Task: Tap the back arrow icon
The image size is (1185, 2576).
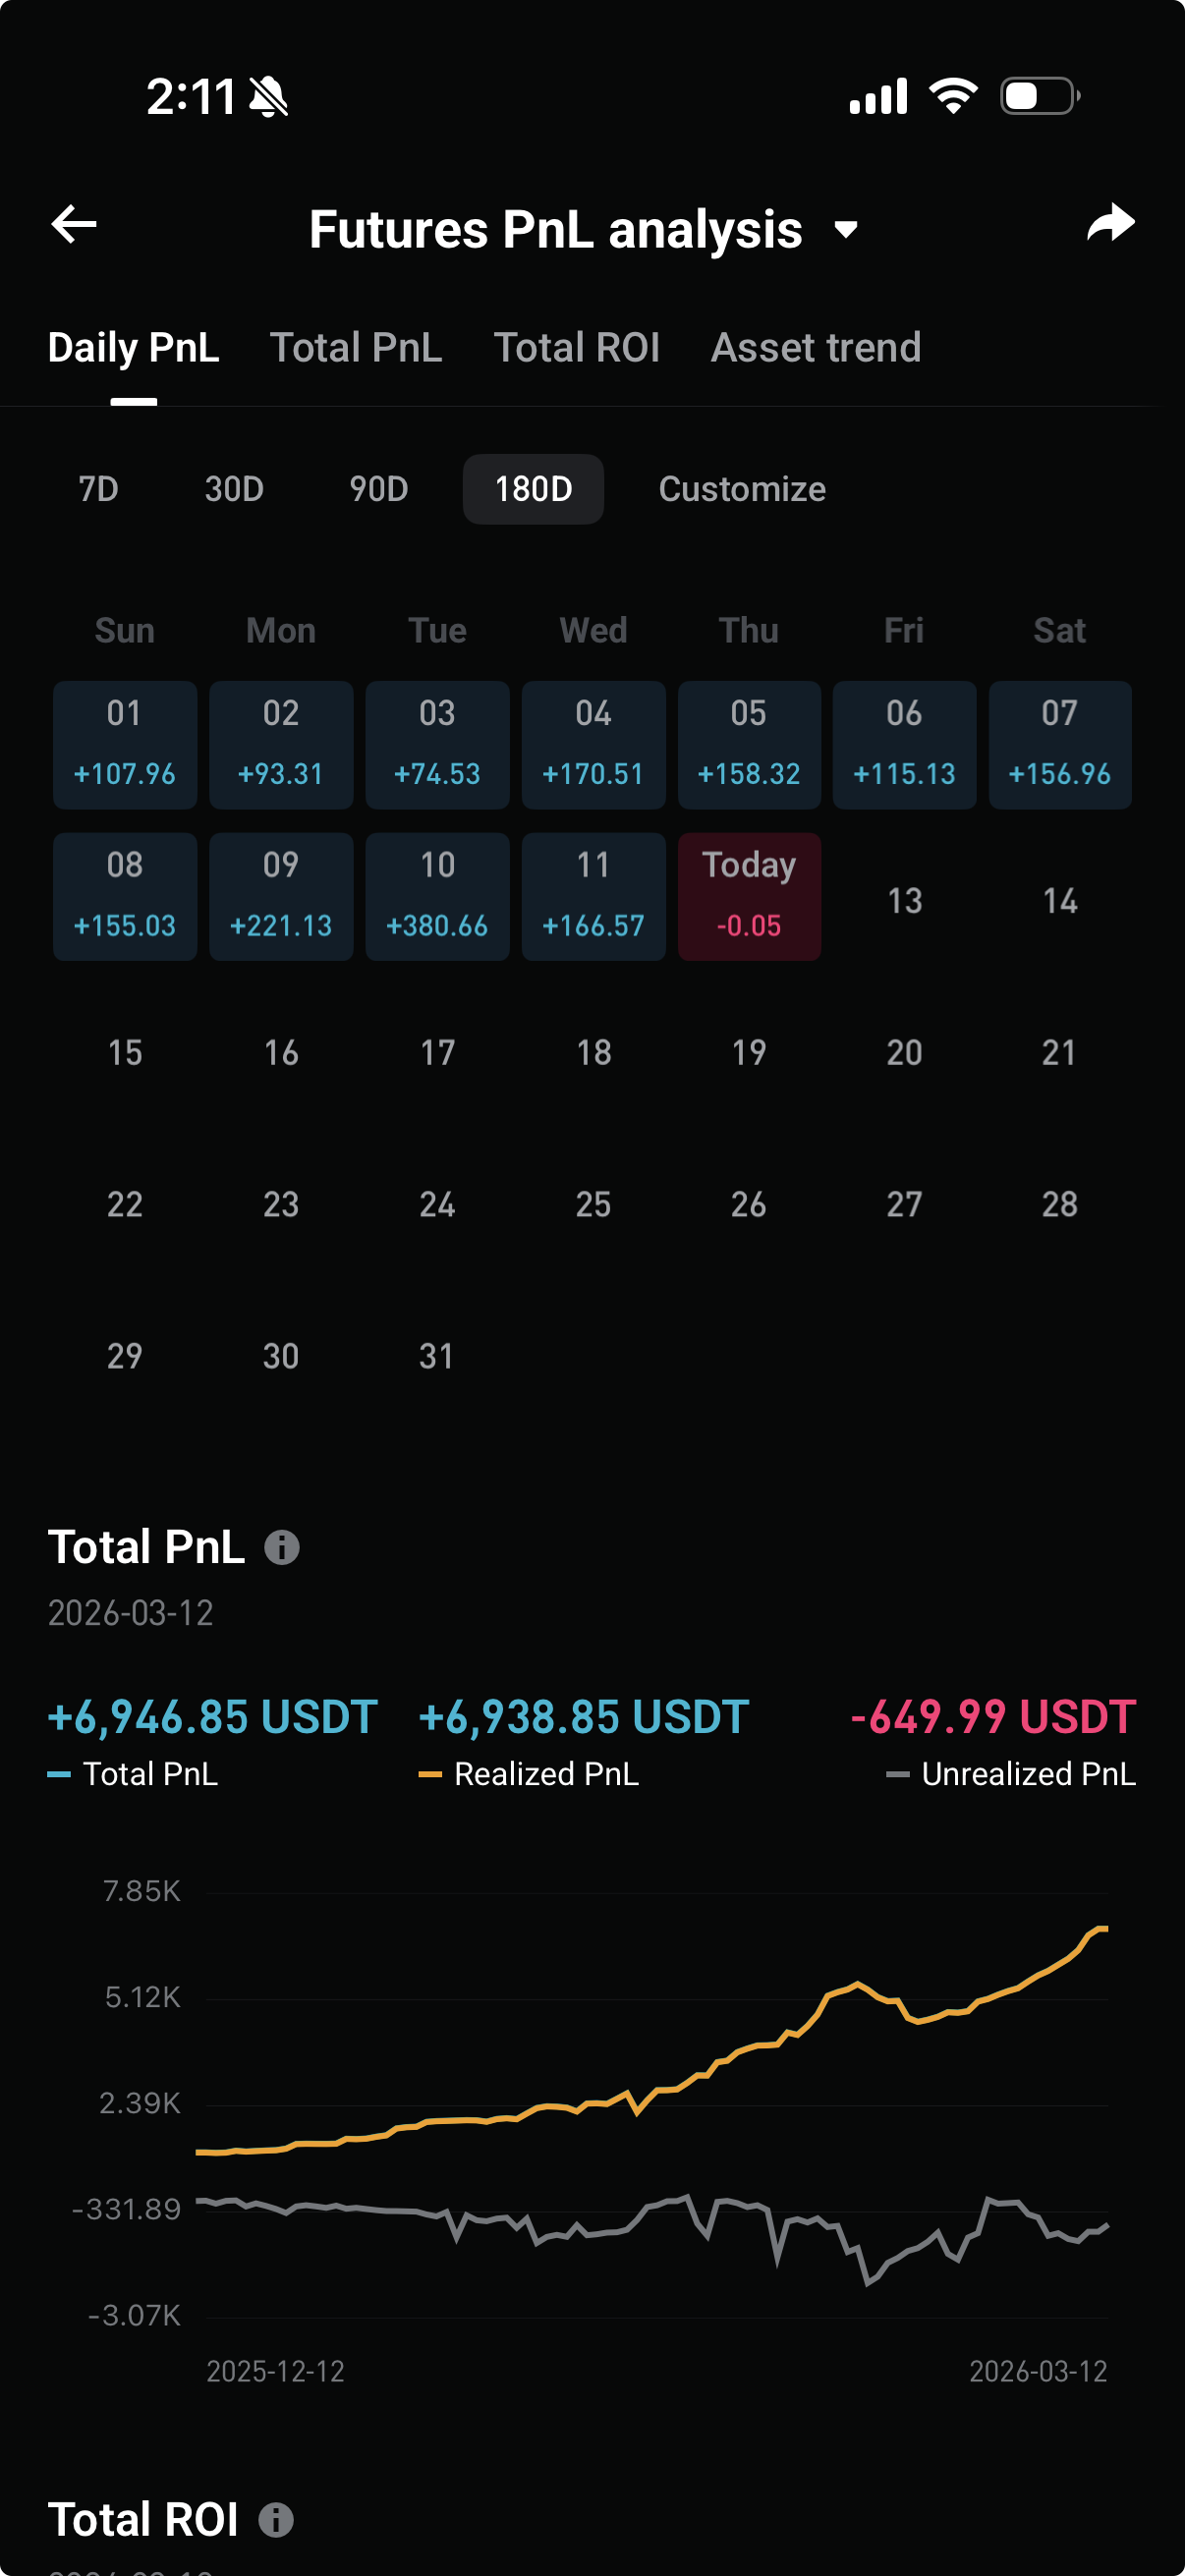Action: (x=74, y=224)
